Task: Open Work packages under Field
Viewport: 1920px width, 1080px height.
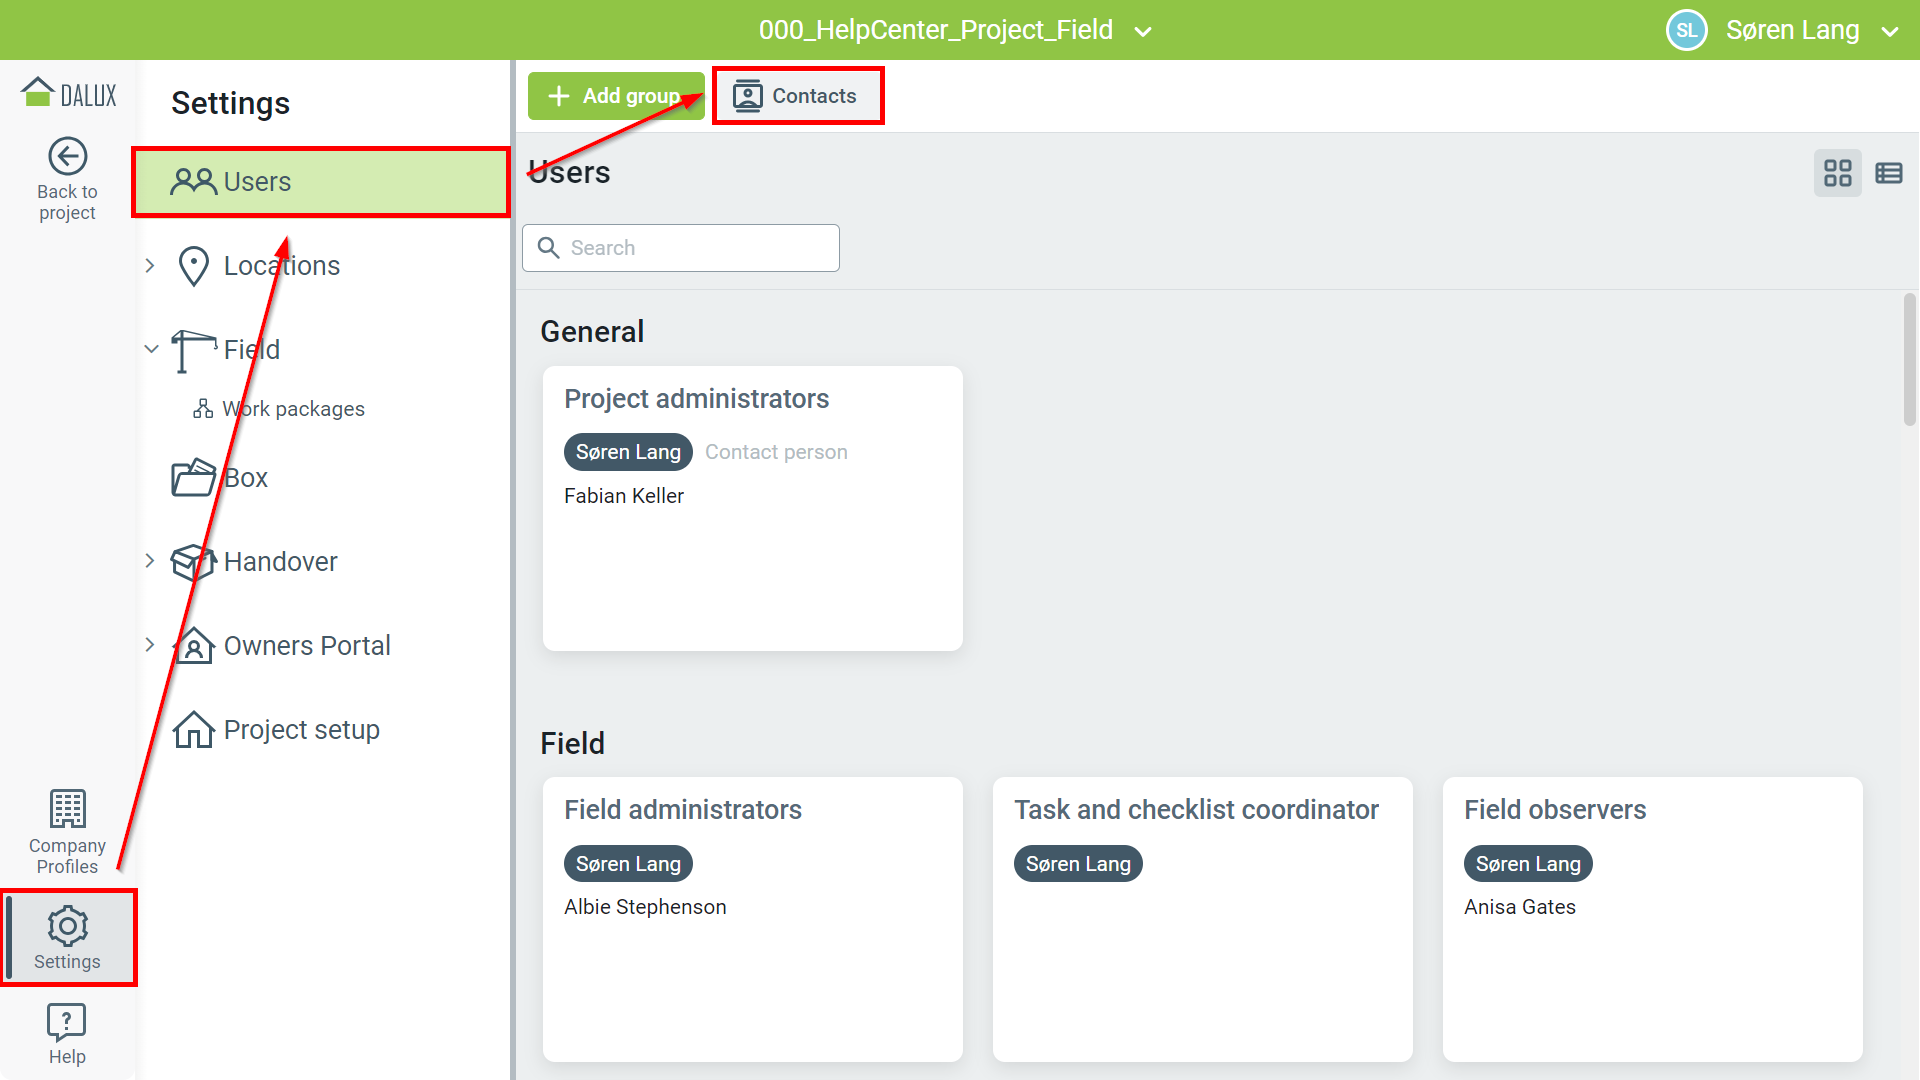Action: [x=292, y=409]
